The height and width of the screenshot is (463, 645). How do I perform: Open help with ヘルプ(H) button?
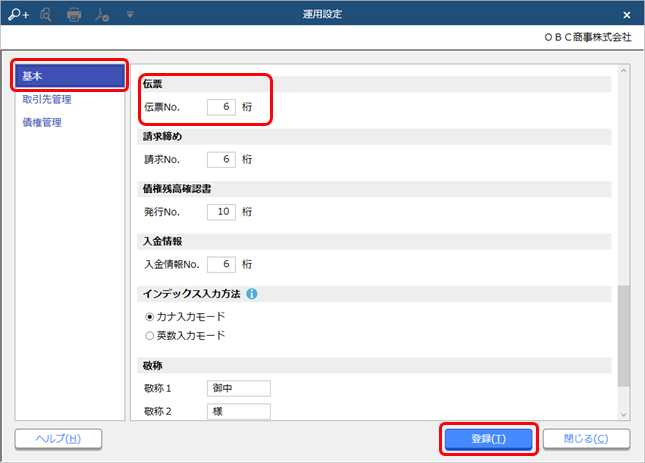[x=58, y=439]
